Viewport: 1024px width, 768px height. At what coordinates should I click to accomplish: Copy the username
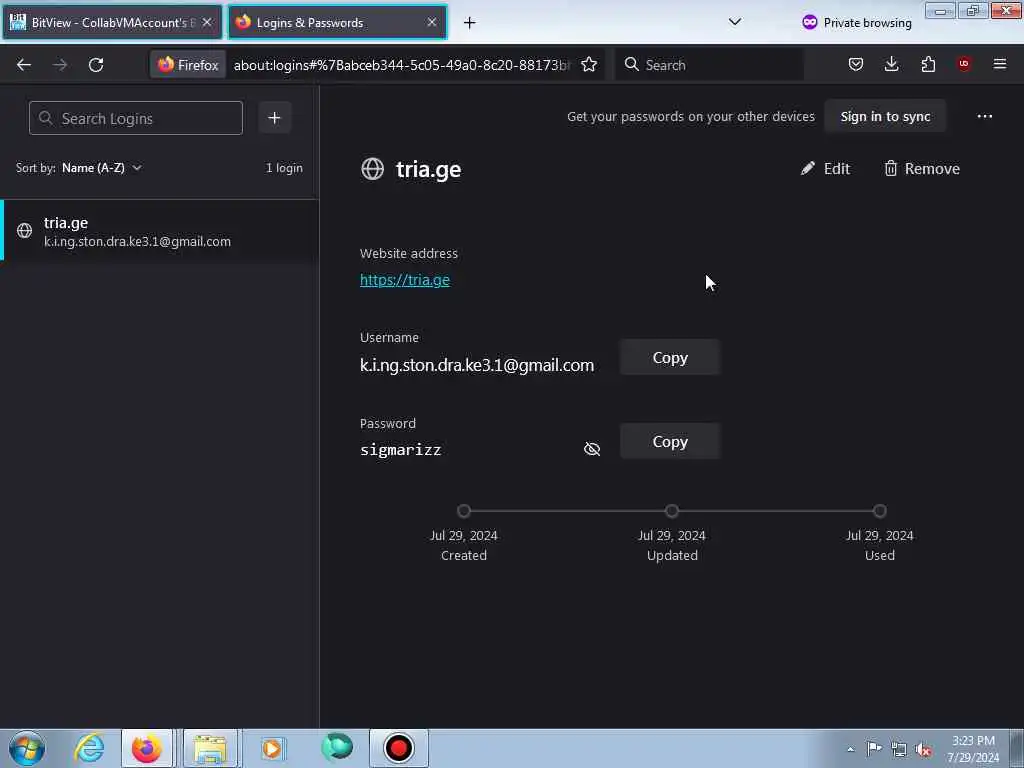pos(670,357)
